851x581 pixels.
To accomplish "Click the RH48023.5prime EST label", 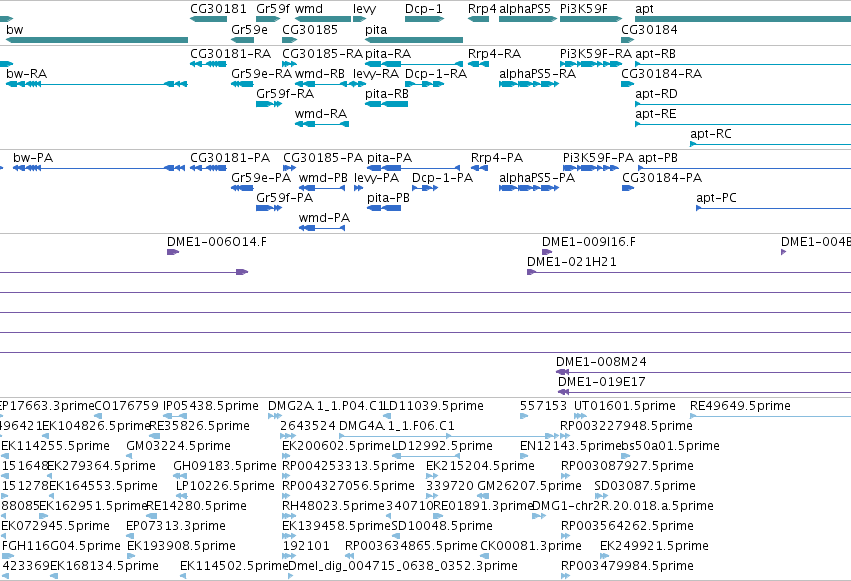I will 333,506.
